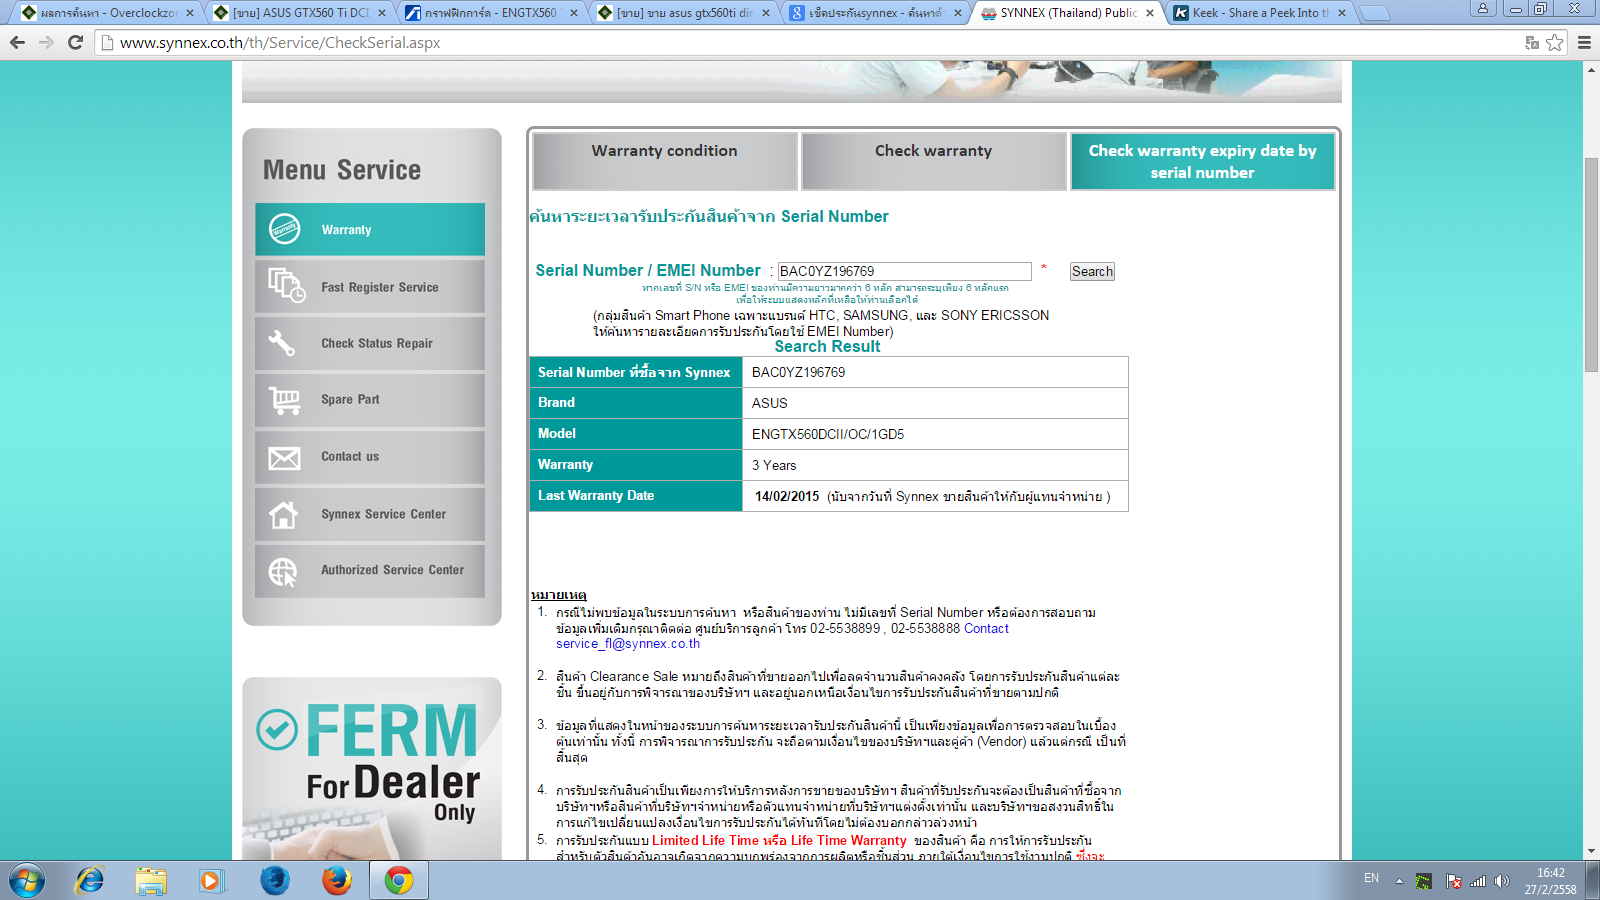
Task: Open Firefox from the taskbar
Action: coord(336,881)
